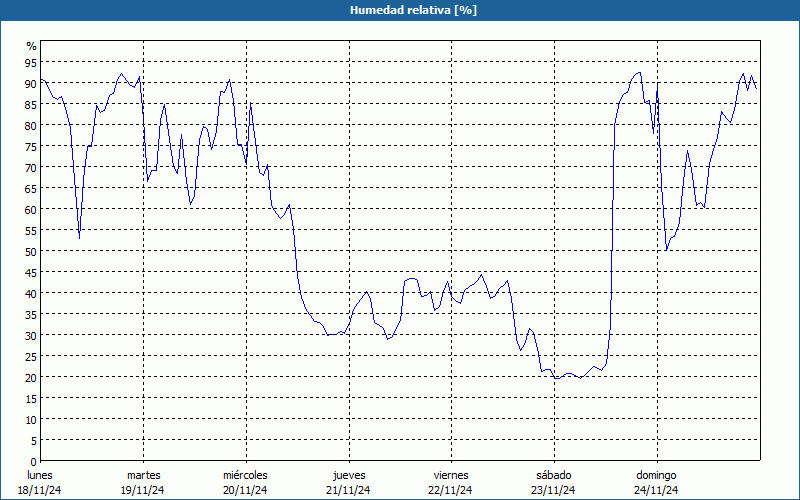Select the 80 y-axis label
Screen dimensions: 800x500
[32, 125]
